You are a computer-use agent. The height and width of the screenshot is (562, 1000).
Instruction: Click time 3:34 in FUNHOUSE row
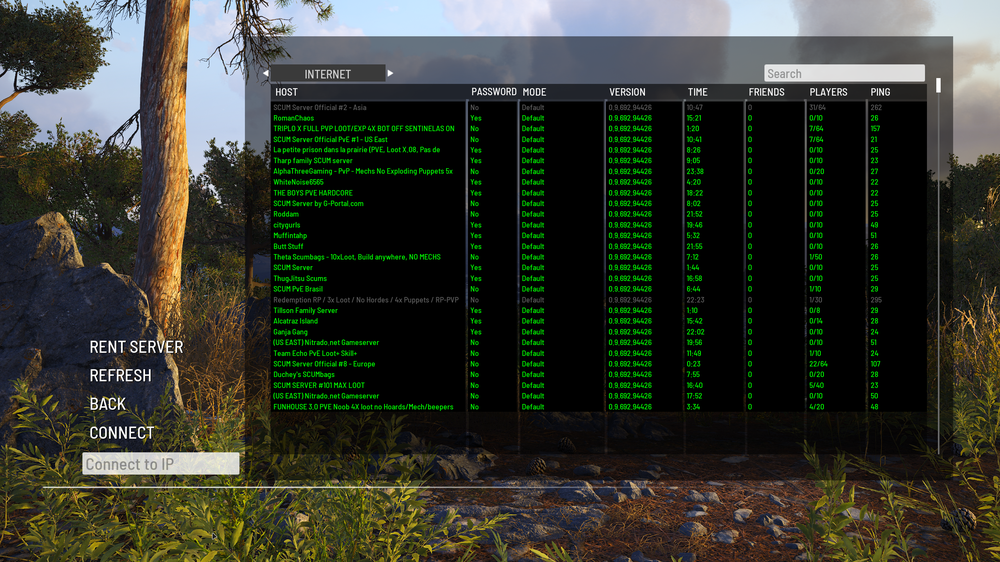click(x=693, y=407)
